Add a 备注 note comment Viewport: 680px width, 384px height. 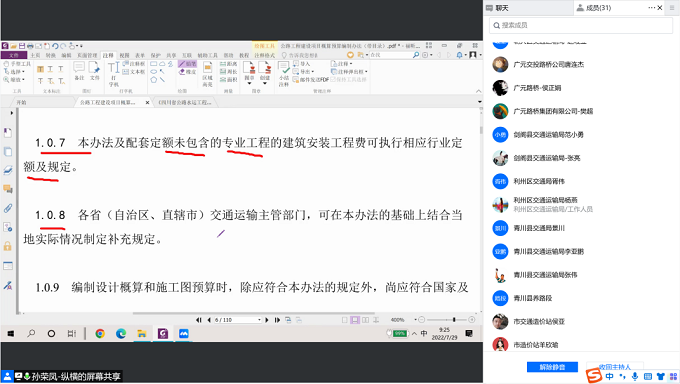(79, 71)
